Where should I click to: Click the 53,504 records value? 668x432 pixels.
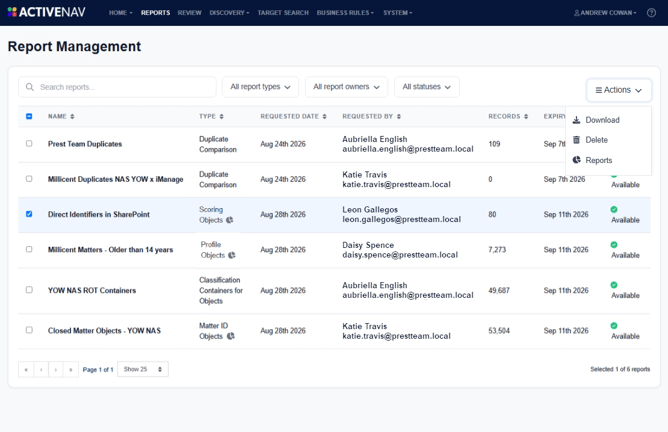[x=498, y=331]
